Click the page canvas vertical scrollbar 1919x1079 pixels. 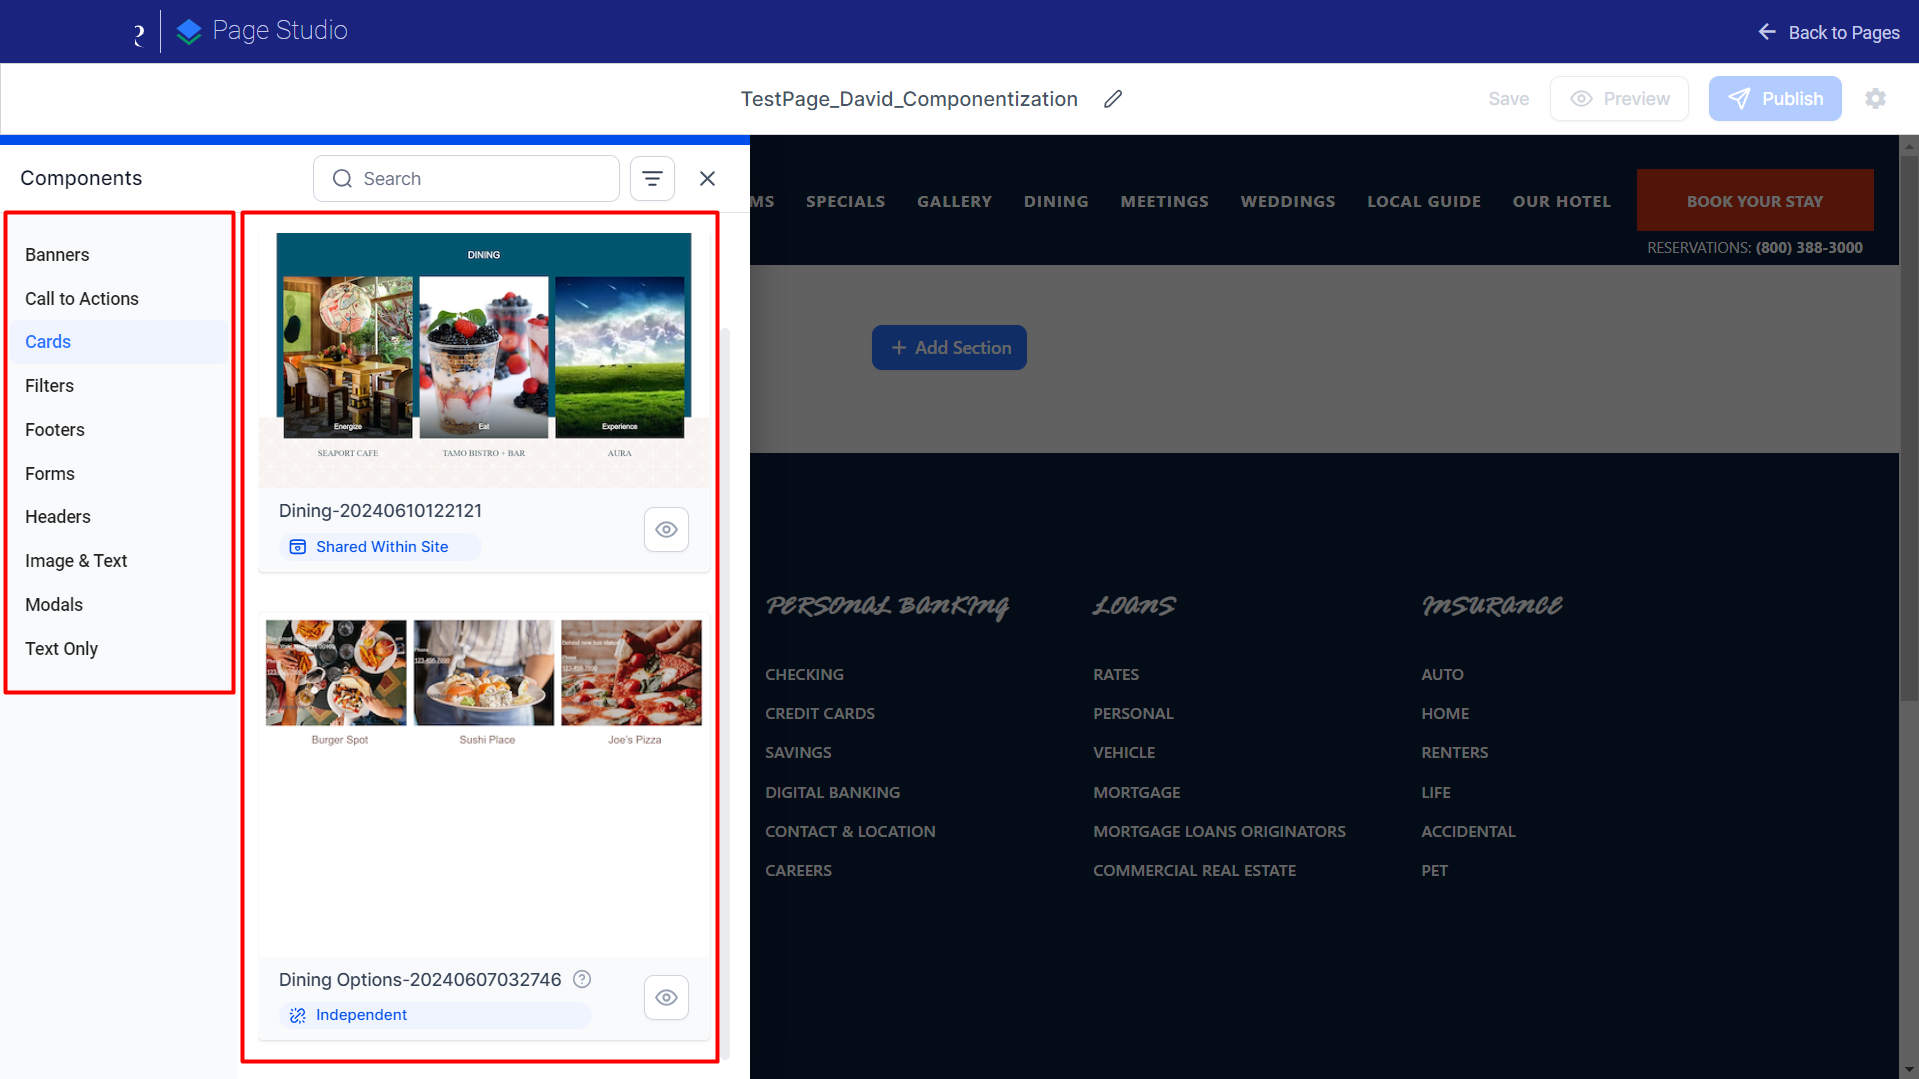(x=1909, y=428)
